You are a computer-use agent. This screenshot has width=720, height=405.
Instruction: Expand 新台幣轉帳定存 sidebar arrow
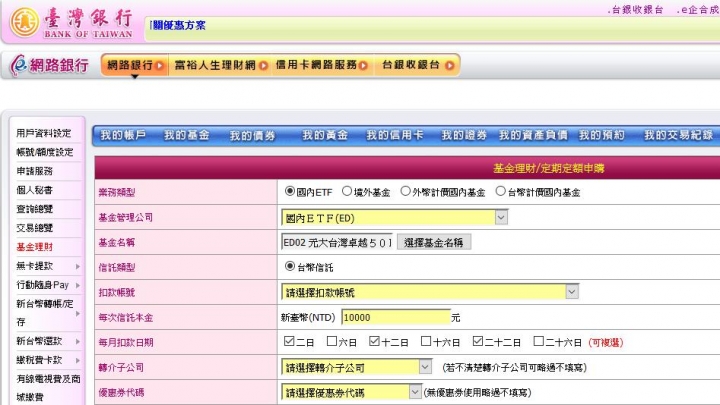[78, 313]
